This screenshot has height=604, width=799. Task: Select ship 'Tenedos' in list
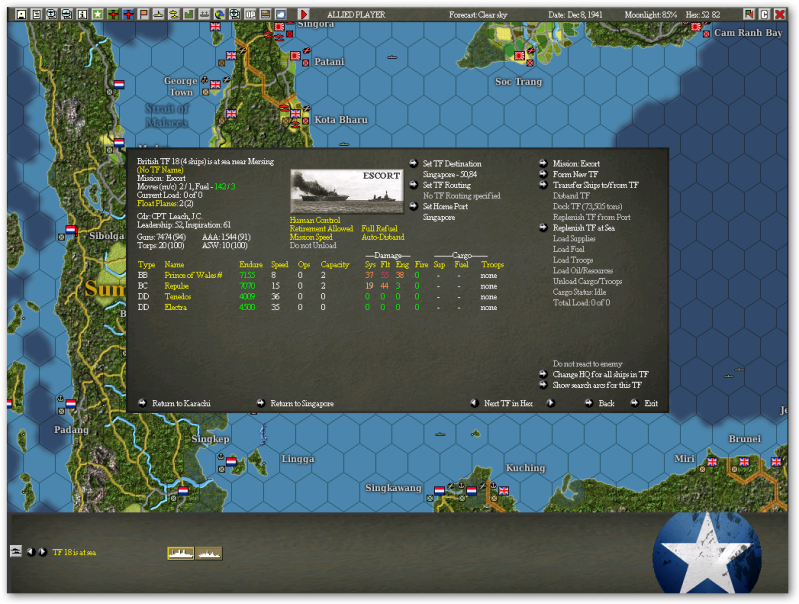click(177, 296)
